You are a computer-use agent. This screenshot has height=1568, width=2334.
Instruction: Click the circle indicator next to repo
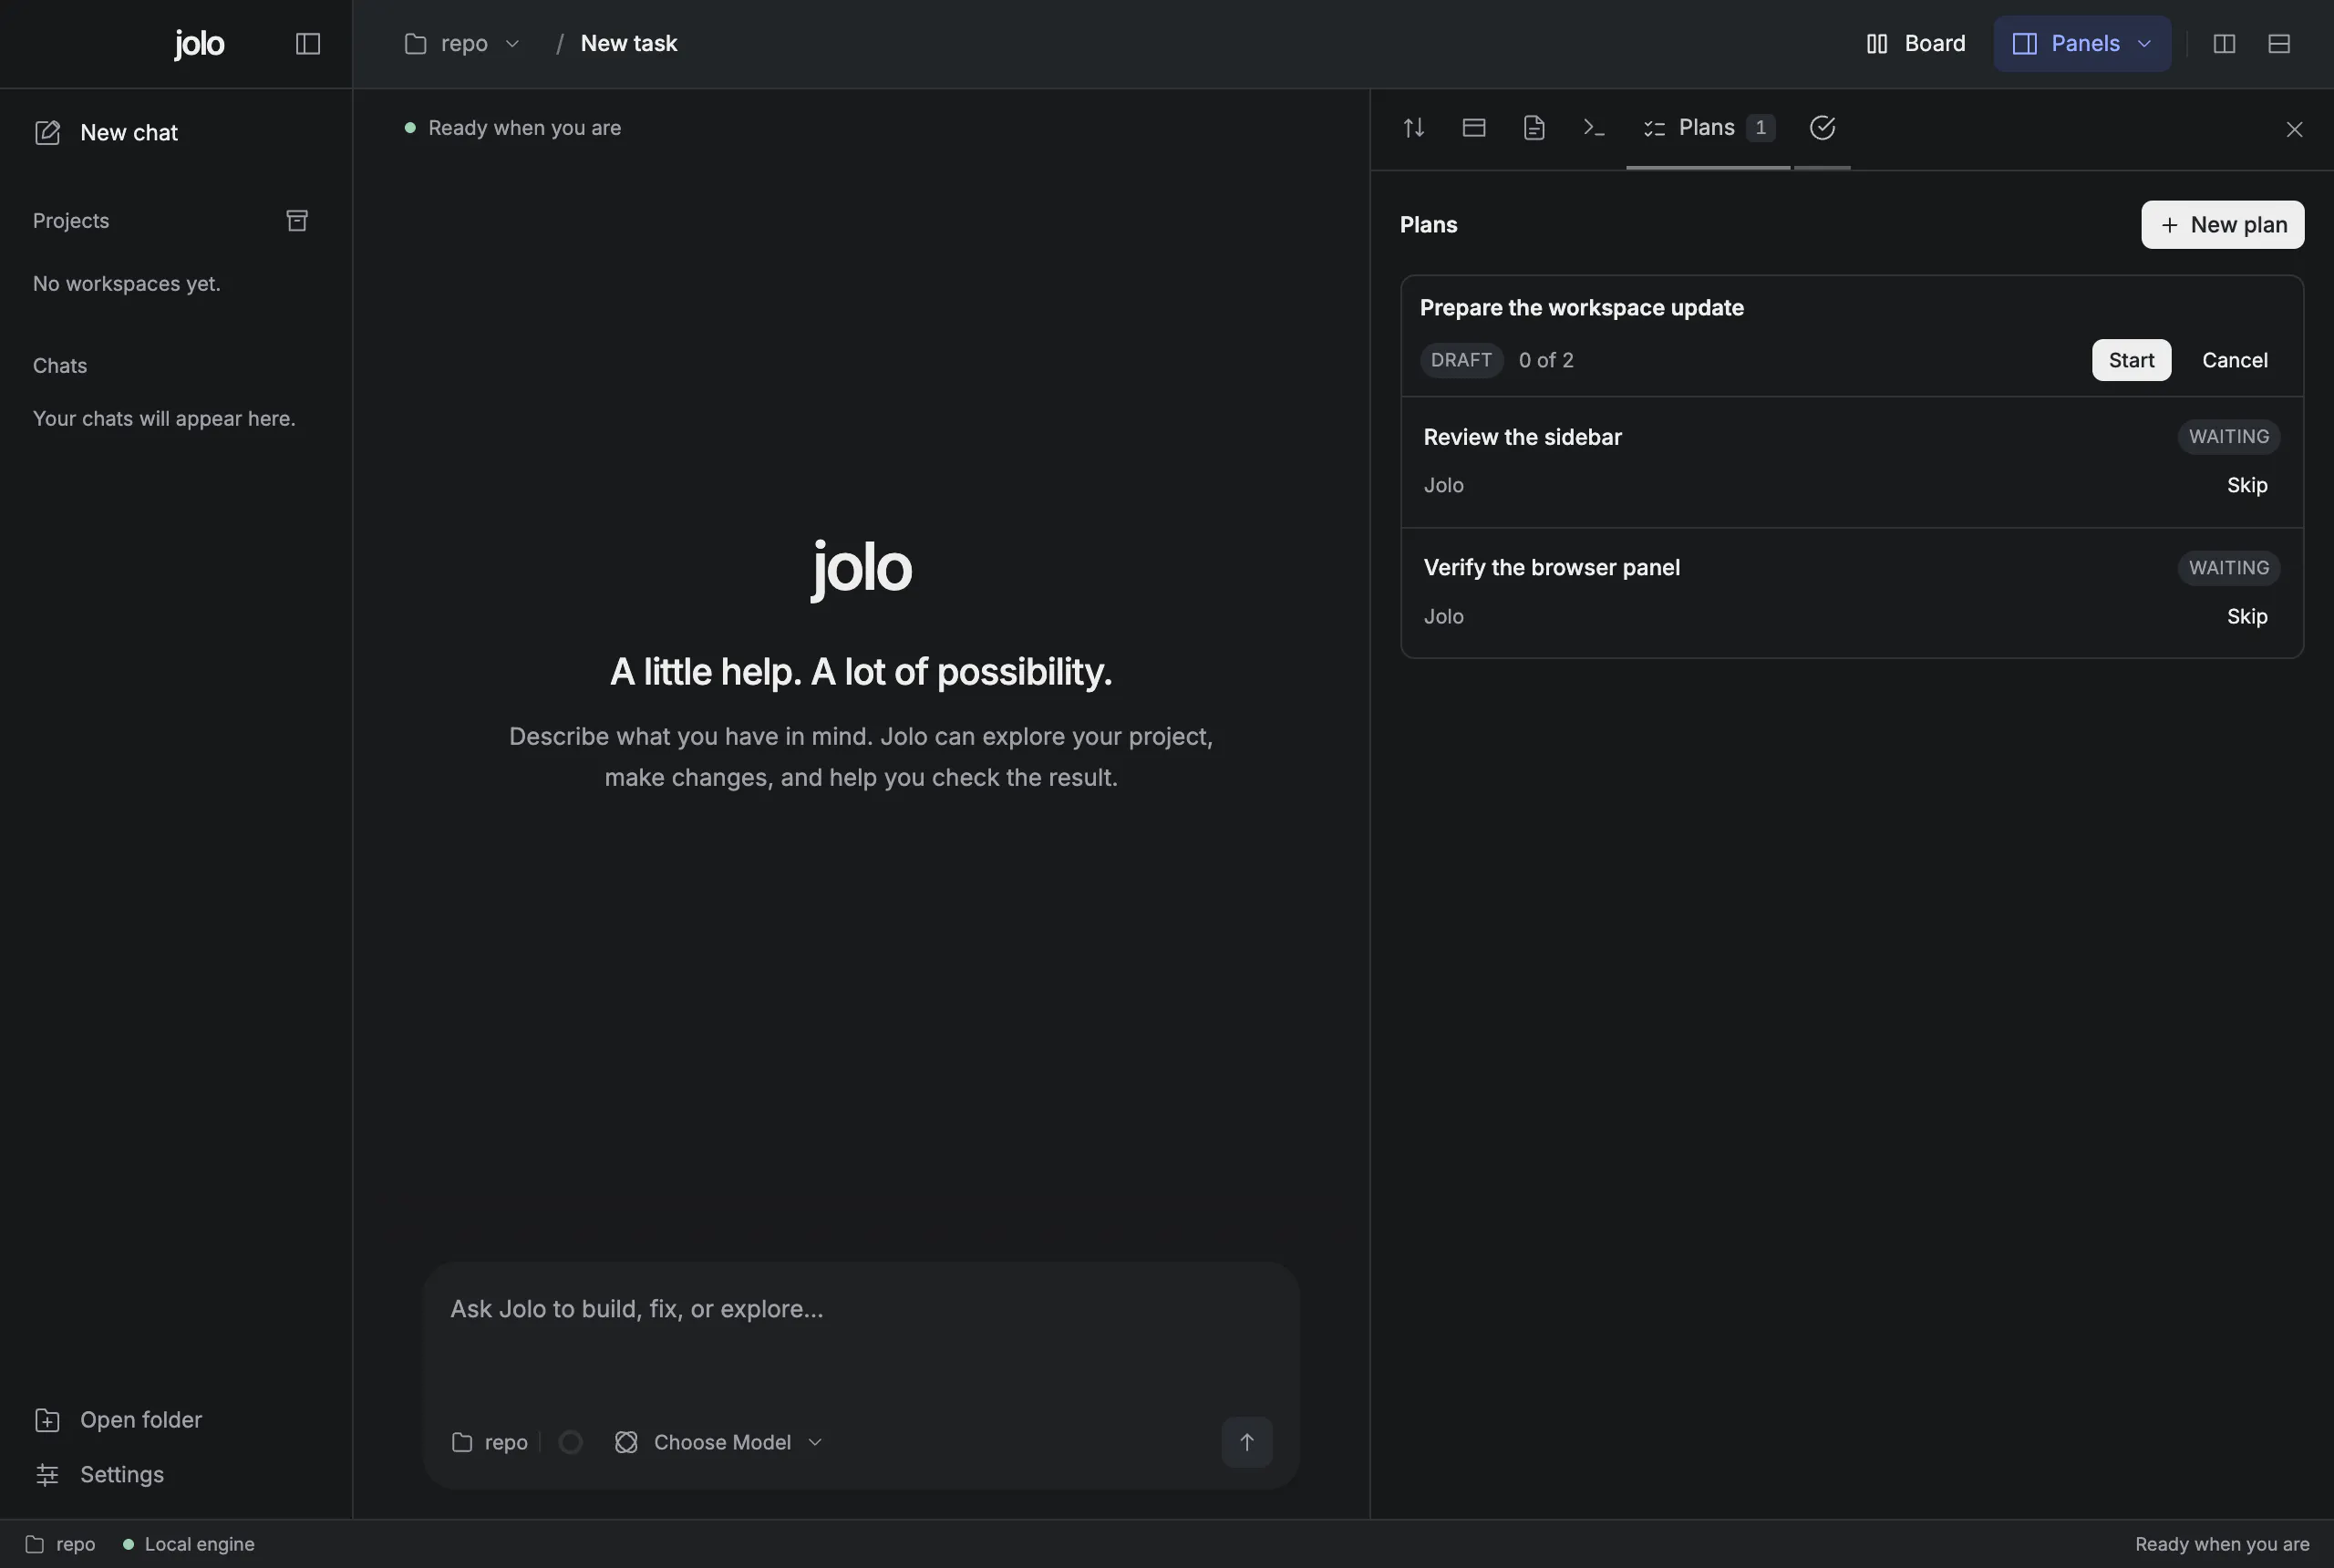570,1442
